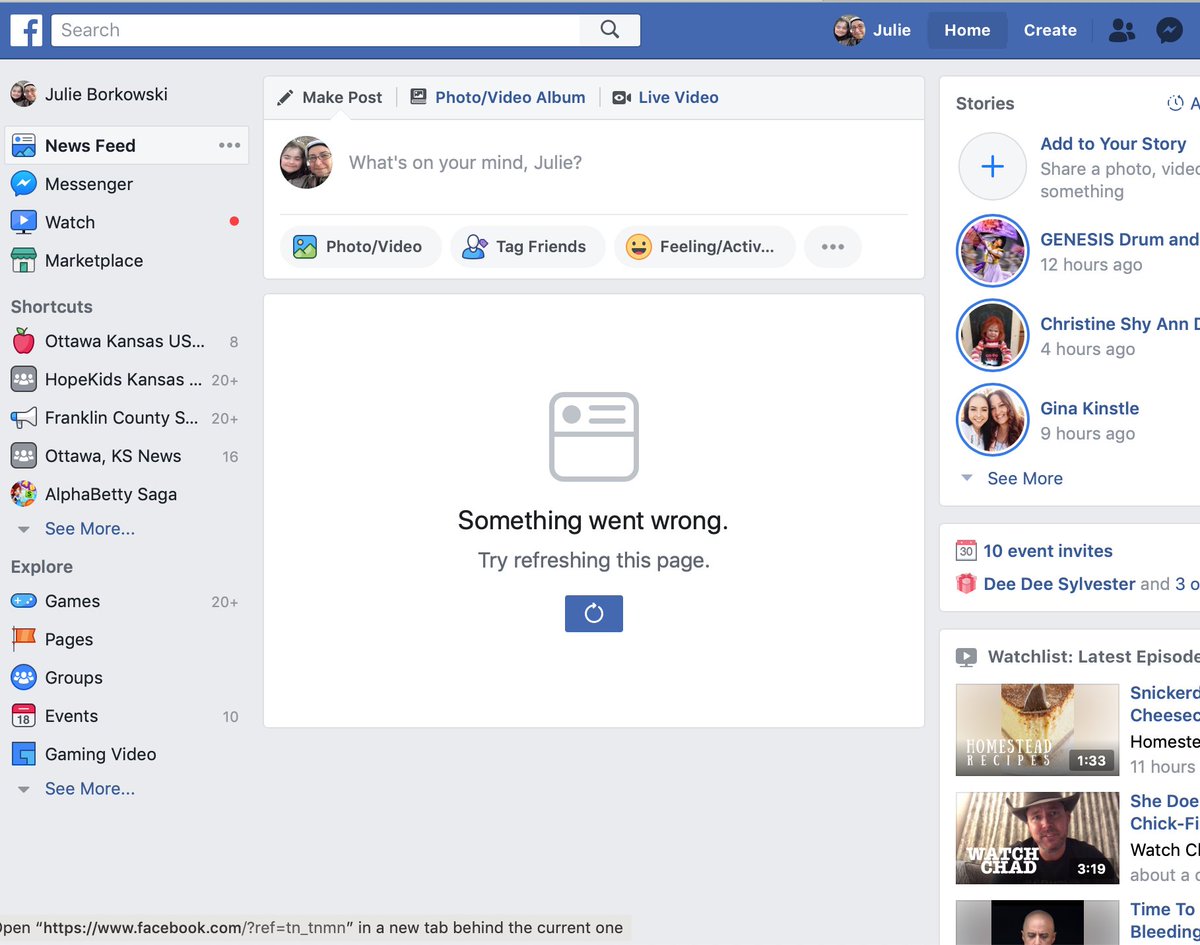Open Julie Borkowski profile link in sidebar

[106, 94]
